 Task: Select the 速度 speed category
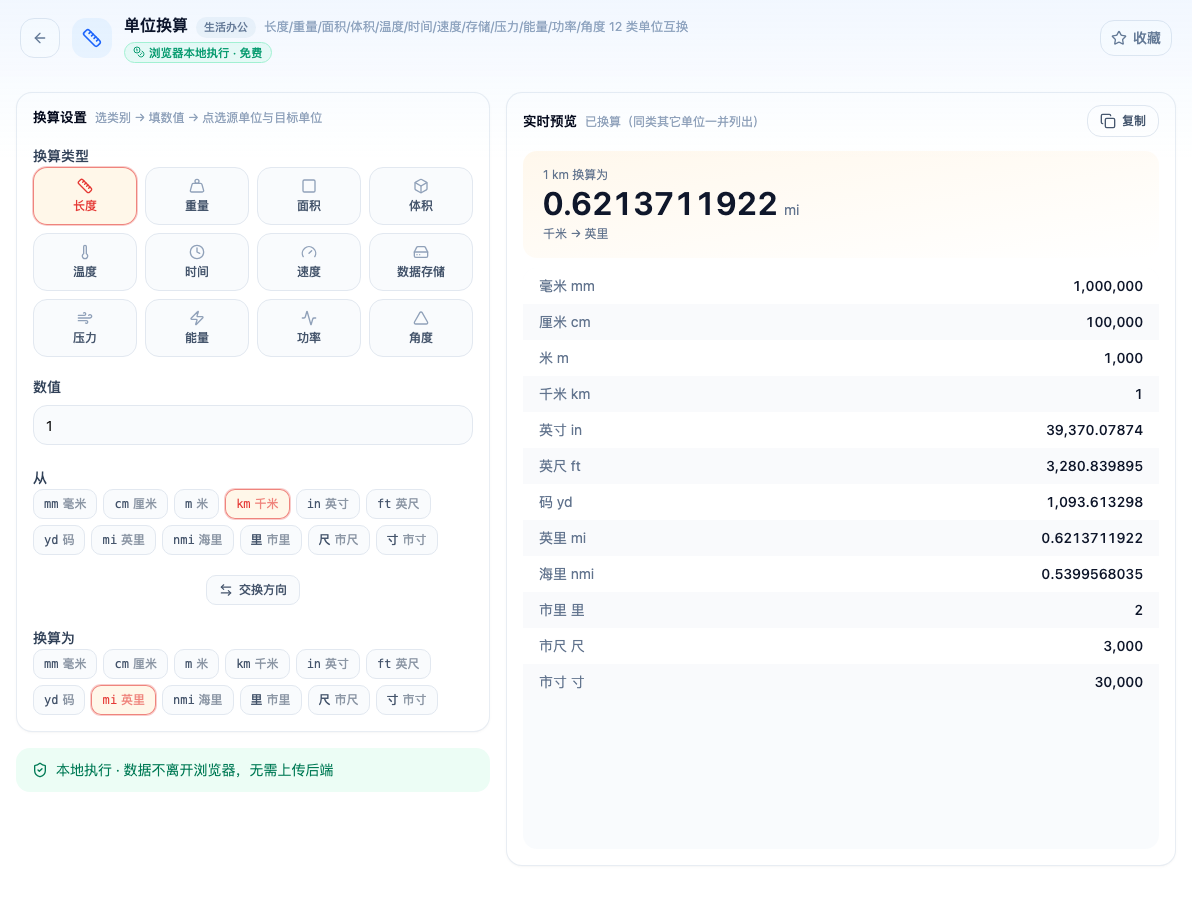point(309,262)
